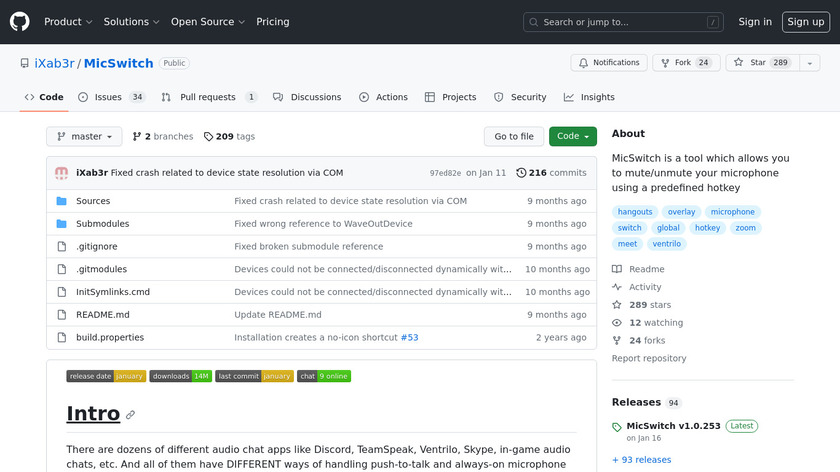This screenshot has height=472, width=840.
Task: Open the 2 branches list
Action: pos(162,137)
